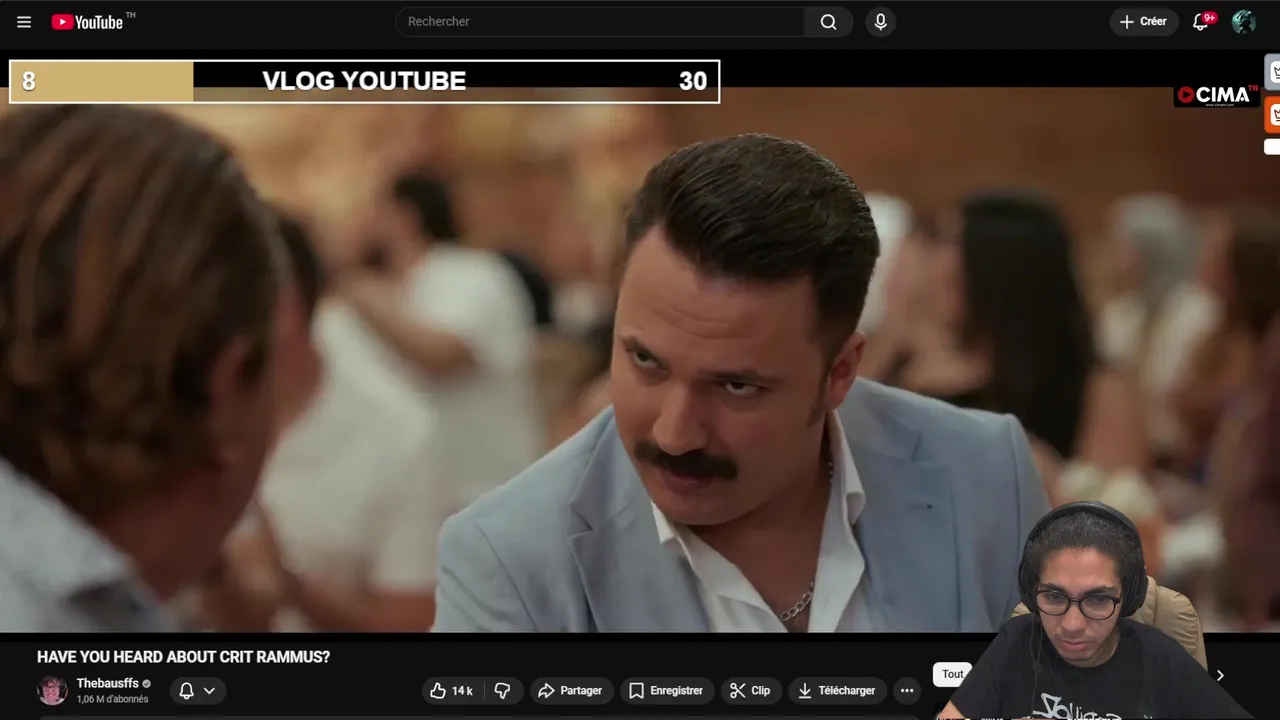Create a Clip with scissors button
This screenshot has height=720, width=1280.
tap(750, 690)
